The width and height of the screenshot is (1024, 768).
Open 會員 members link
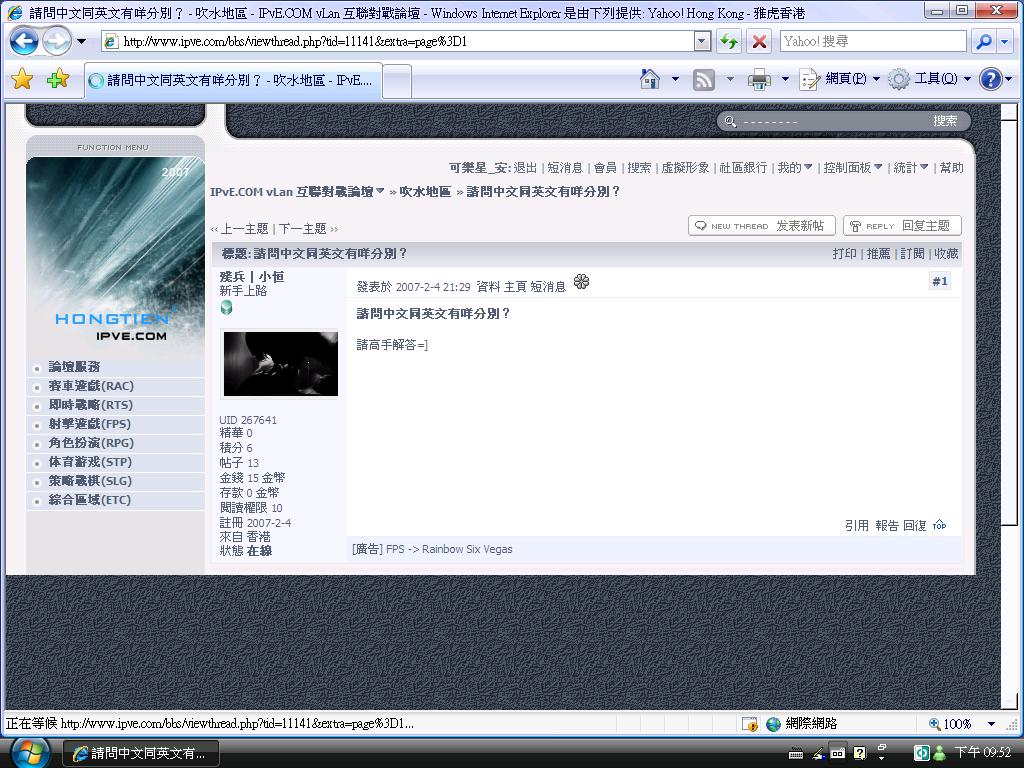click(x=605, y=168)
